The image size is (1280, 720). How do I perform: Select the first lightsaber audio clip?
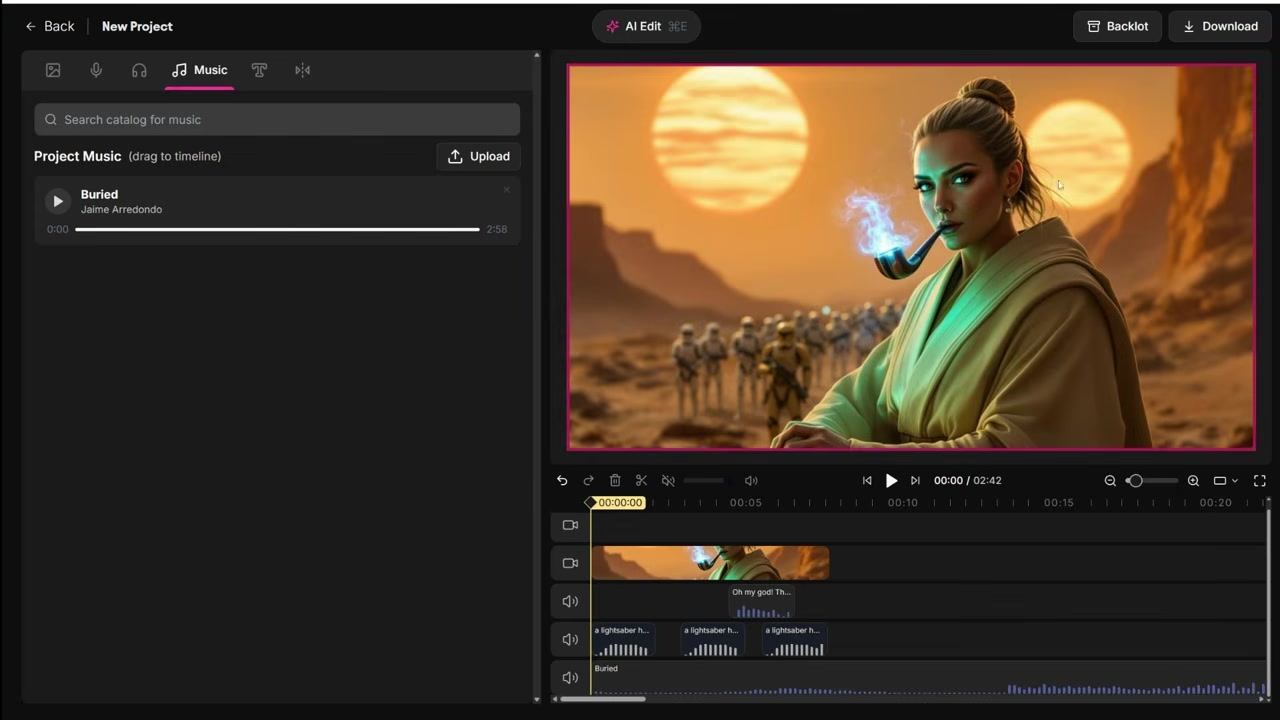pyautogui.click(x=623, y=640)
